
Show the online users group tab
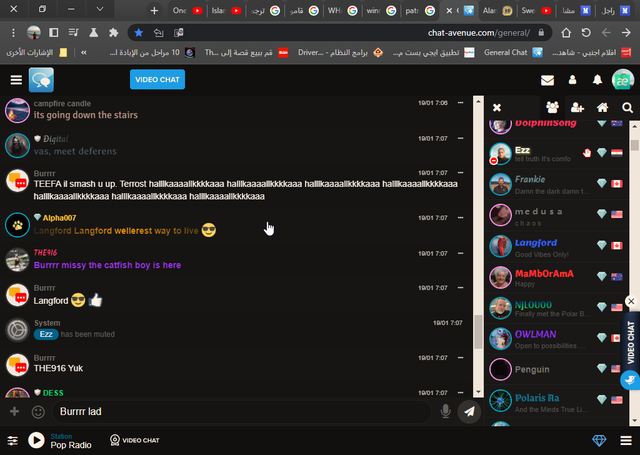pos(552,108)
